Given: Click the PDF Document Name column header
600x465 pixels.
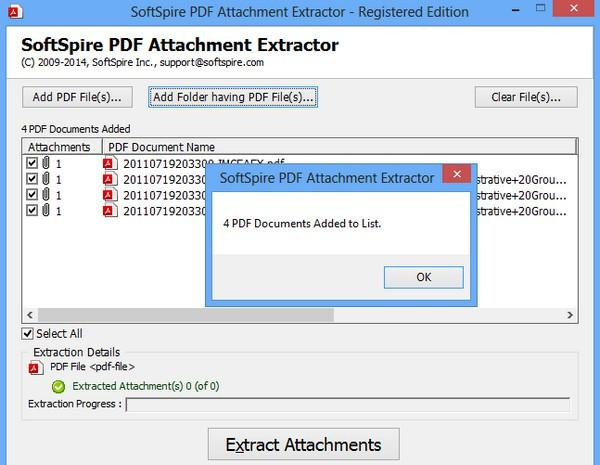Looking at the screenshot, I should click(x=339, y=147).
